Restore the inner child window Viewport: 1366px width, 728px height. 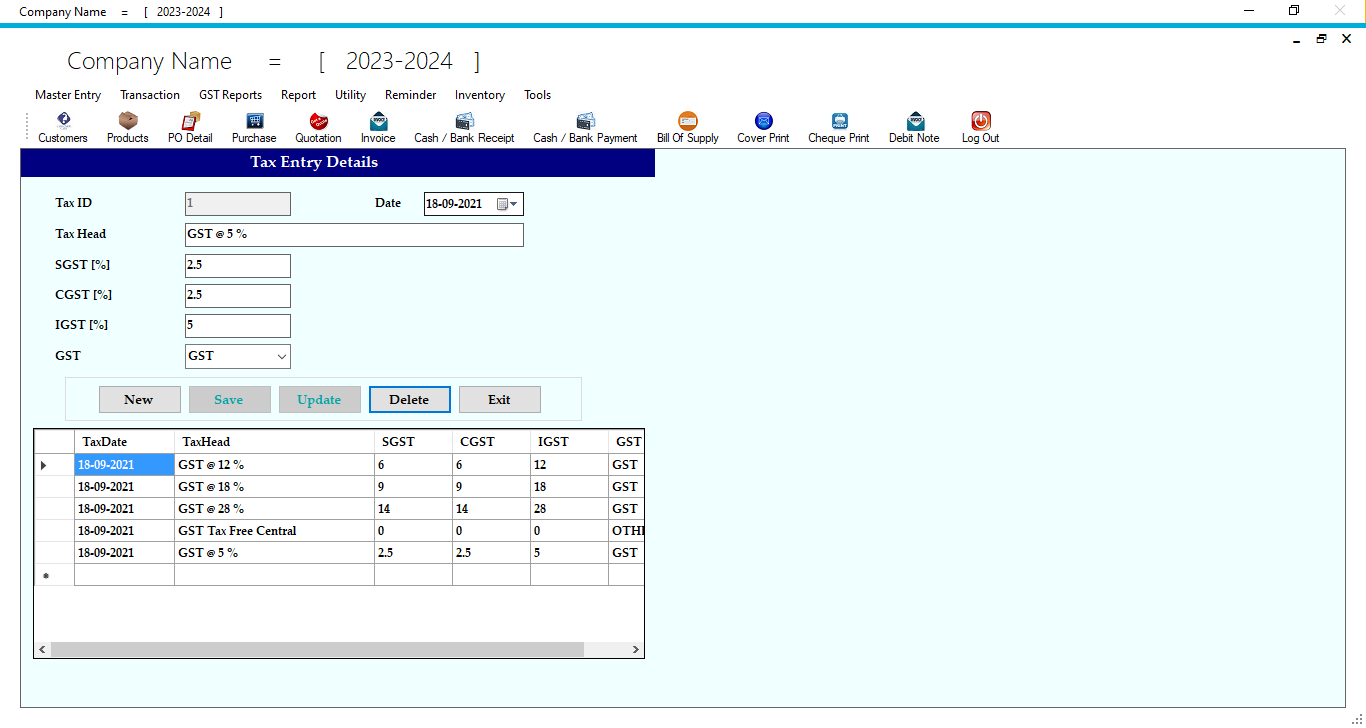point(1321,38)
